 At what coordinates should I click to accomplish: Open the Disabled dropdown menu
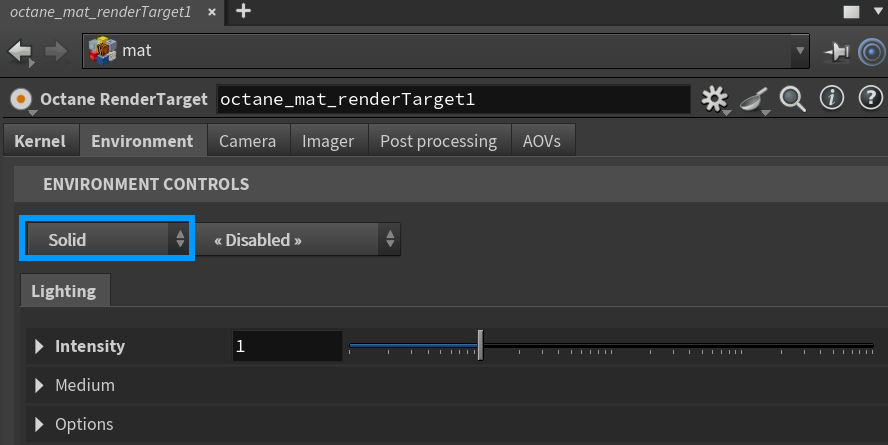[297, 240]
